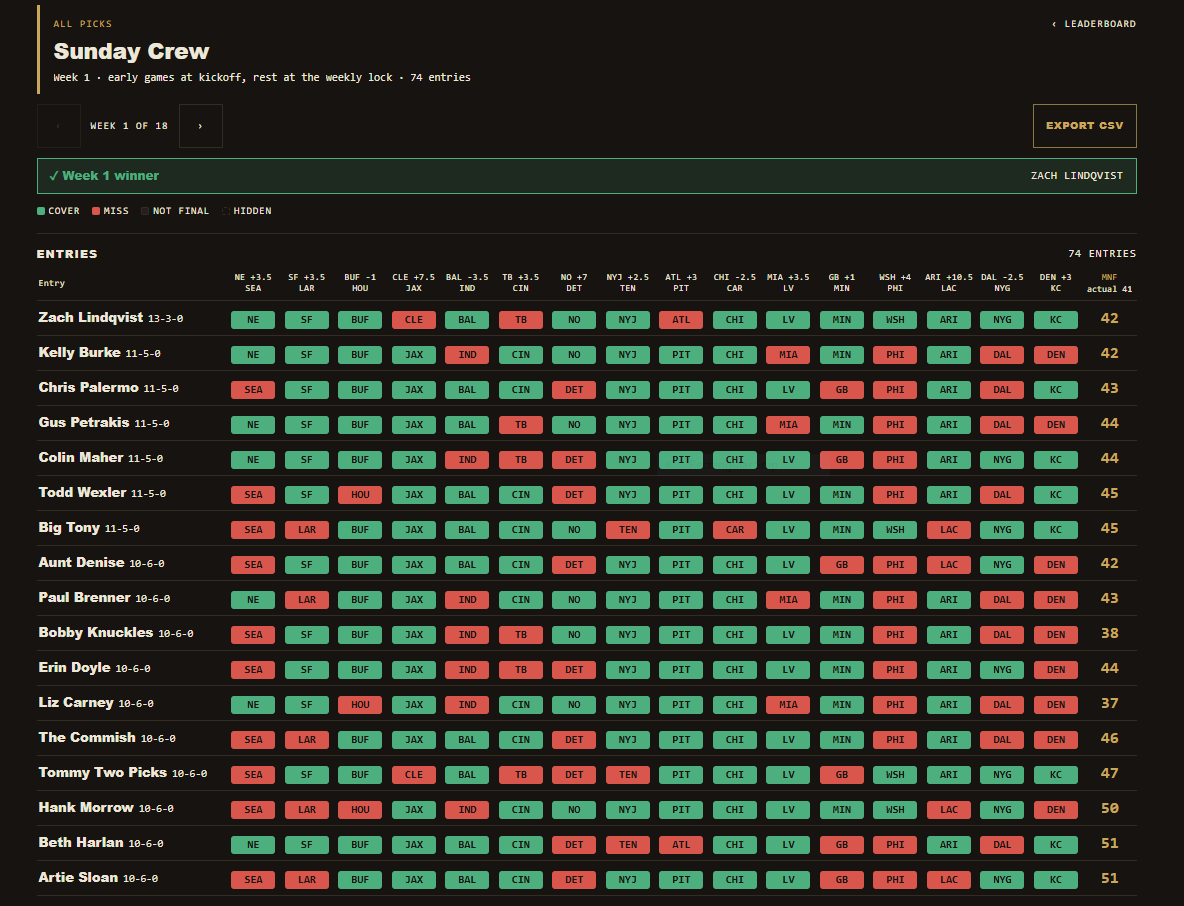Open Zach Lindqvist's entry row name
This screenshot has height=906, width=1184.
(x=91, y=318)
